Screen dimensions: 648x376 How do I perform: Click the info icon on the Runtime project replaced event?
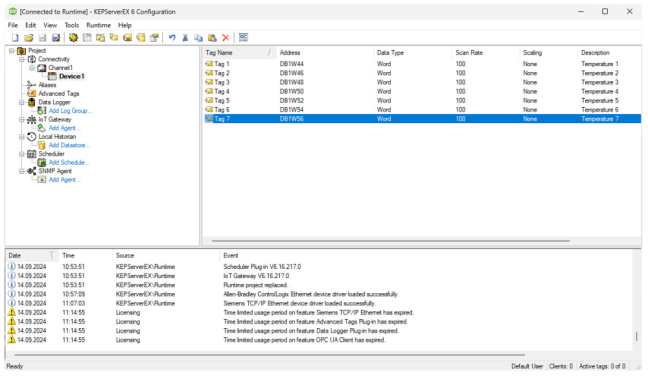12,285
